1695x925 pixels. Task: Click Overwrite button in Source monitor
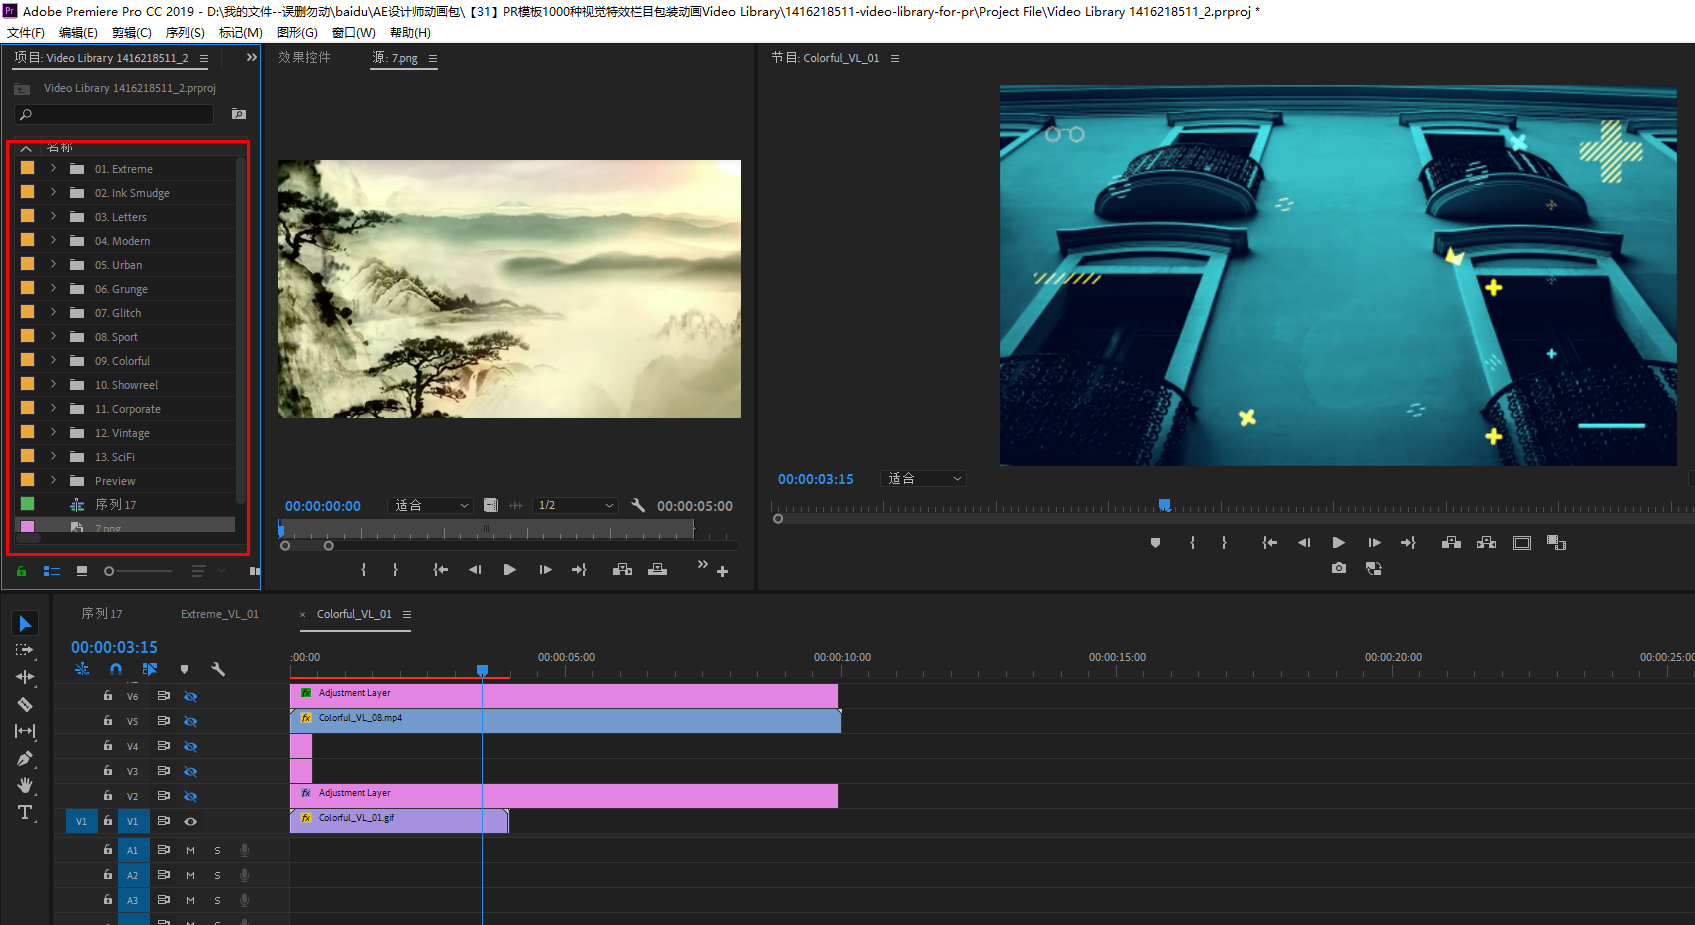657,569
